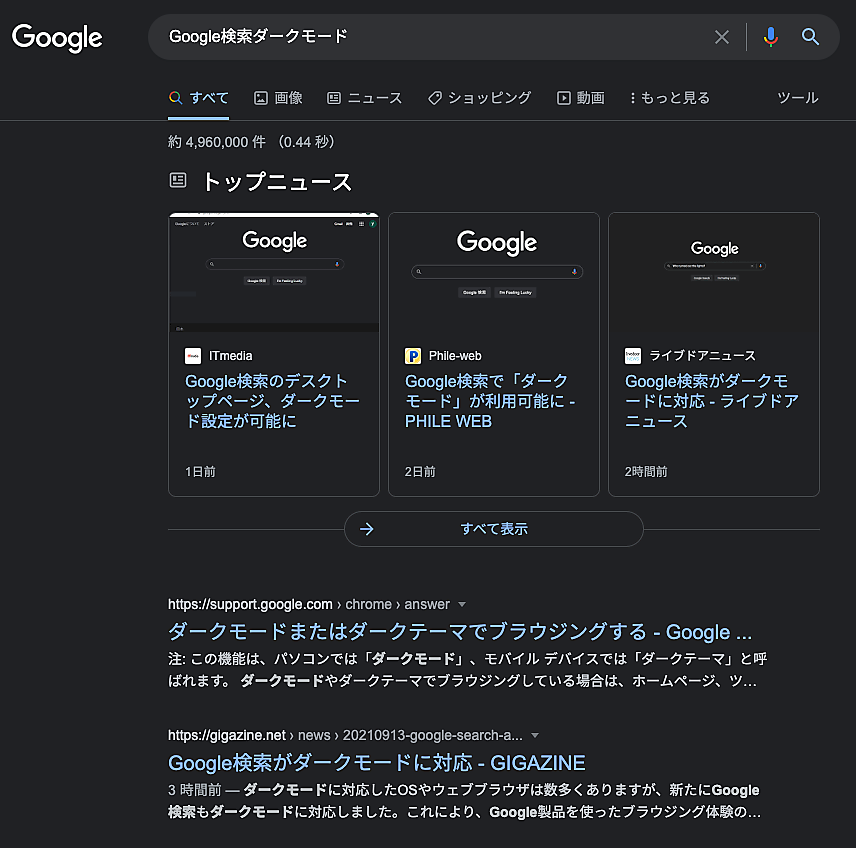The height and width of the screenshot is (848, 856).
Task: Click the newspaper icon beside トップニュース
Action: (178, 180)
